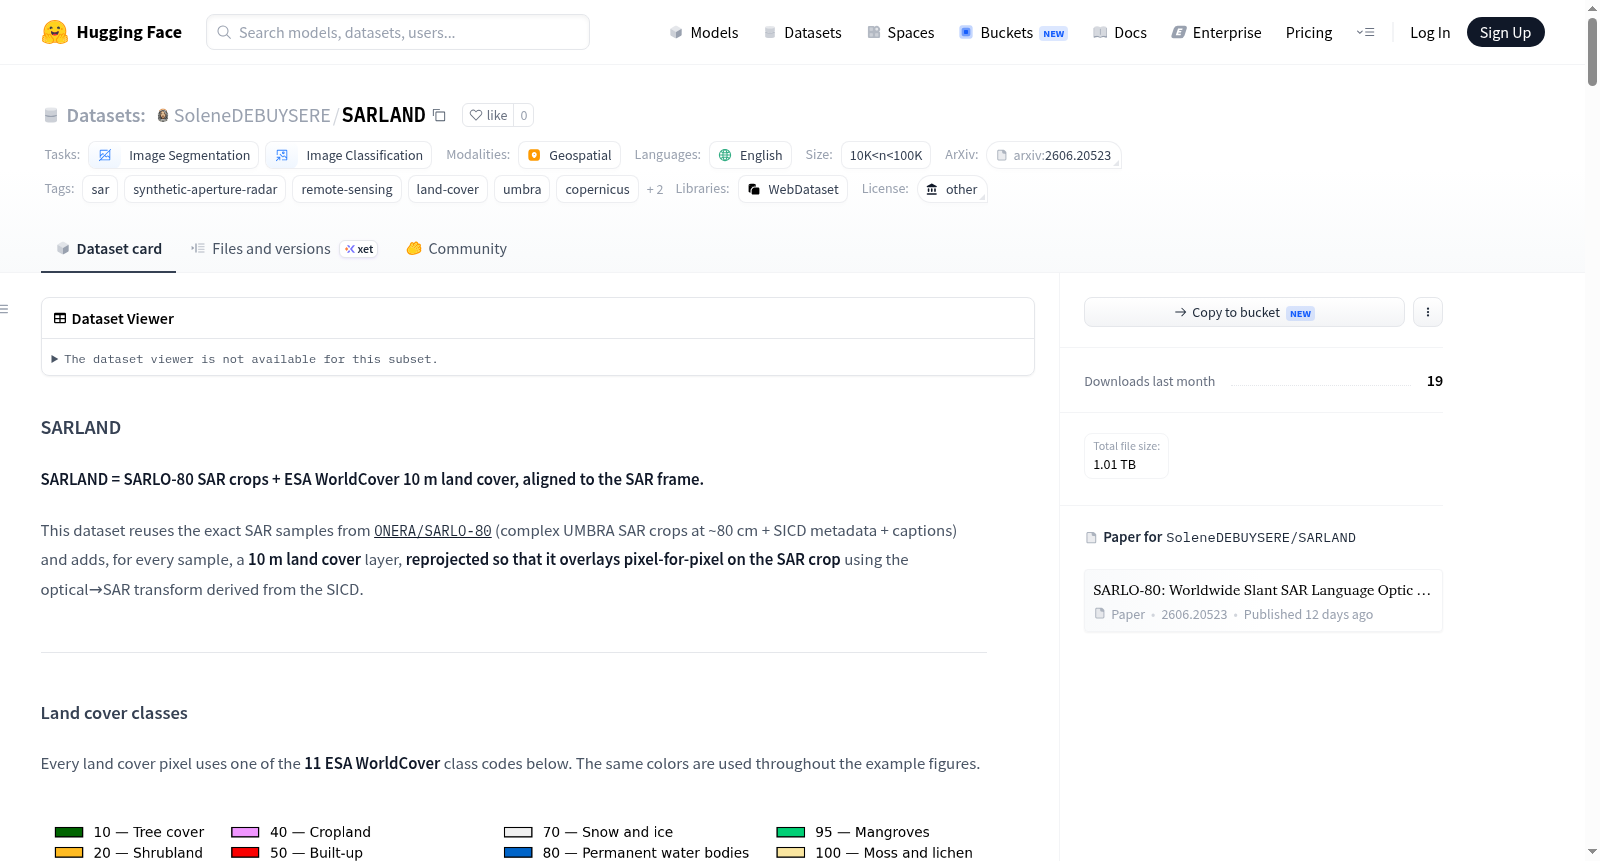Click the page vertical scrollbar

(1592, 52)
